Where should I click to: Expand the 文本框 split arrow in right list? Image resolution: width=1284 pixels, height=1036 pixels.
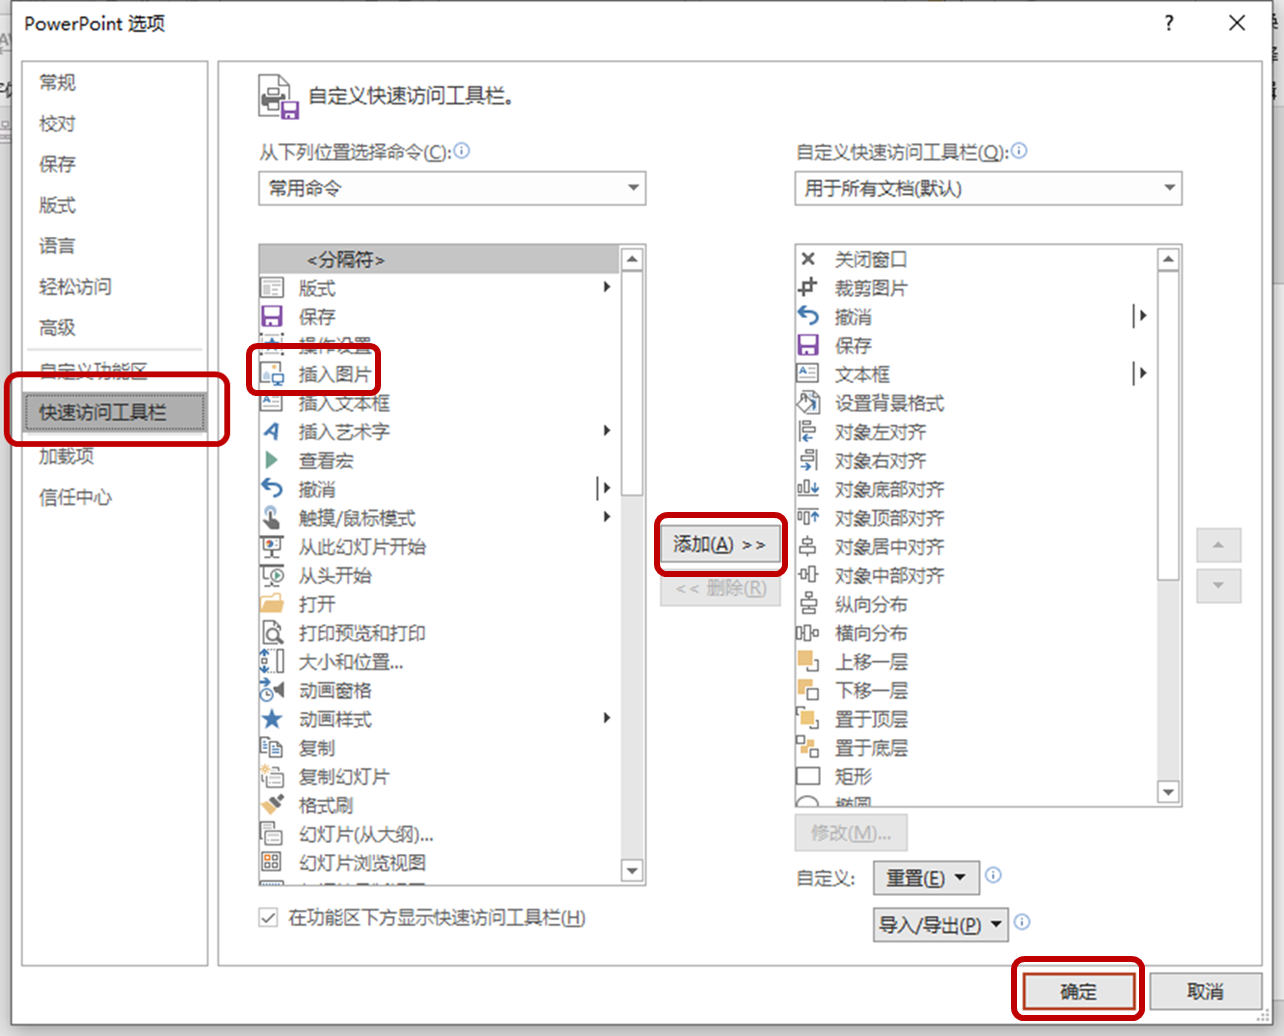pyautogui.click(x=1141, y=374)
